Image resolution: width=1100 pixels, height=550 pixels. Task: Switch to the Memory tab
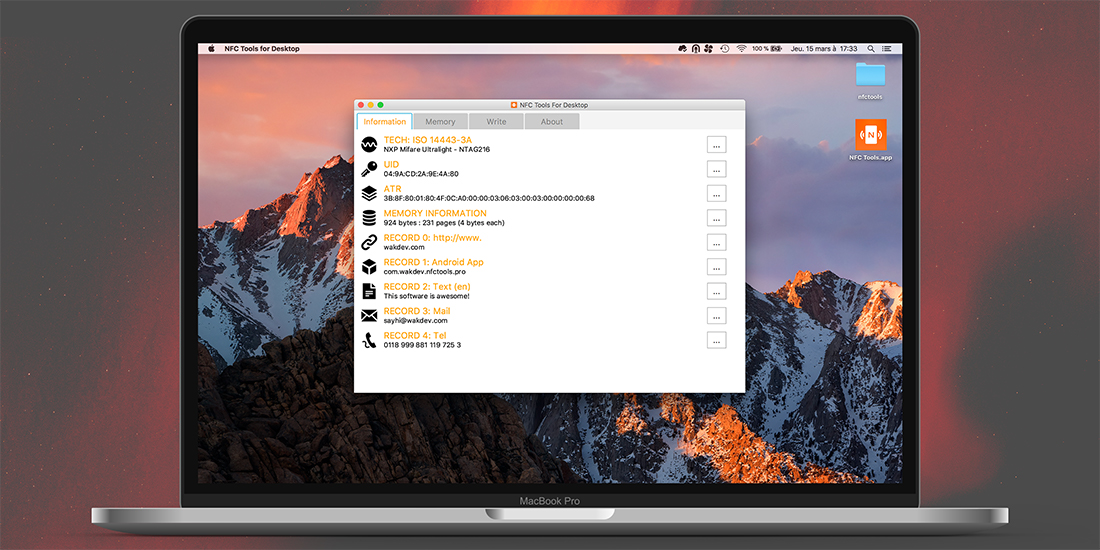(440, 121)
